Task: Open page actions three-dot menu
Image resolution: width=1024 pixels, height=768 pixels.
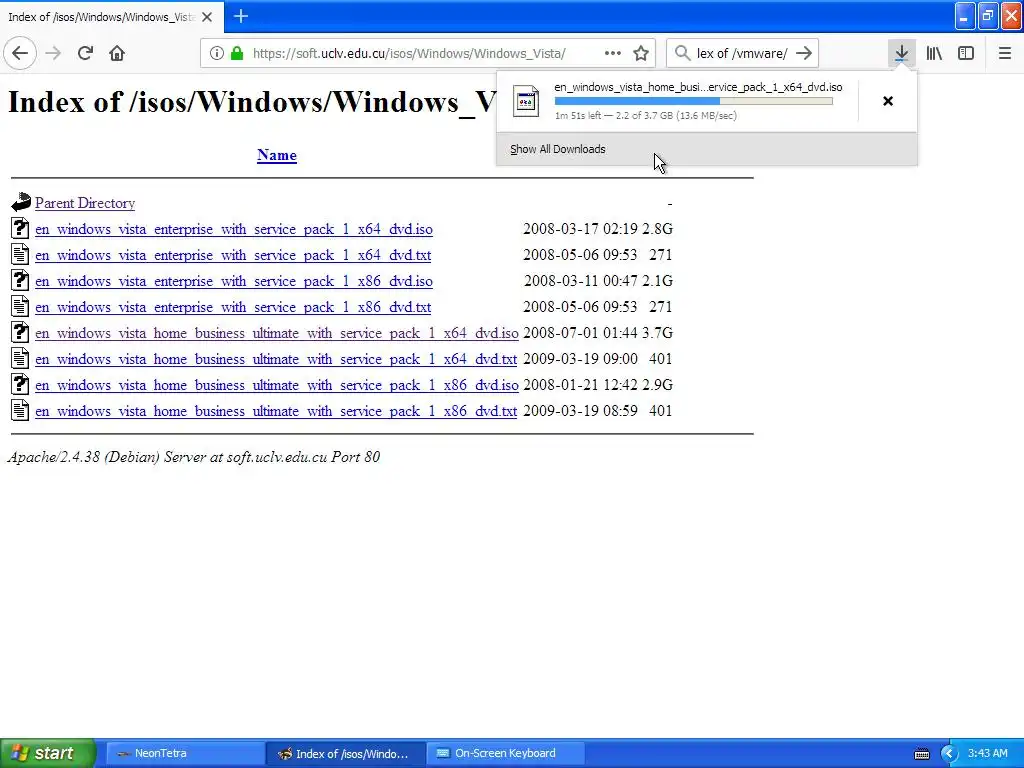Action: coord(613,53)
